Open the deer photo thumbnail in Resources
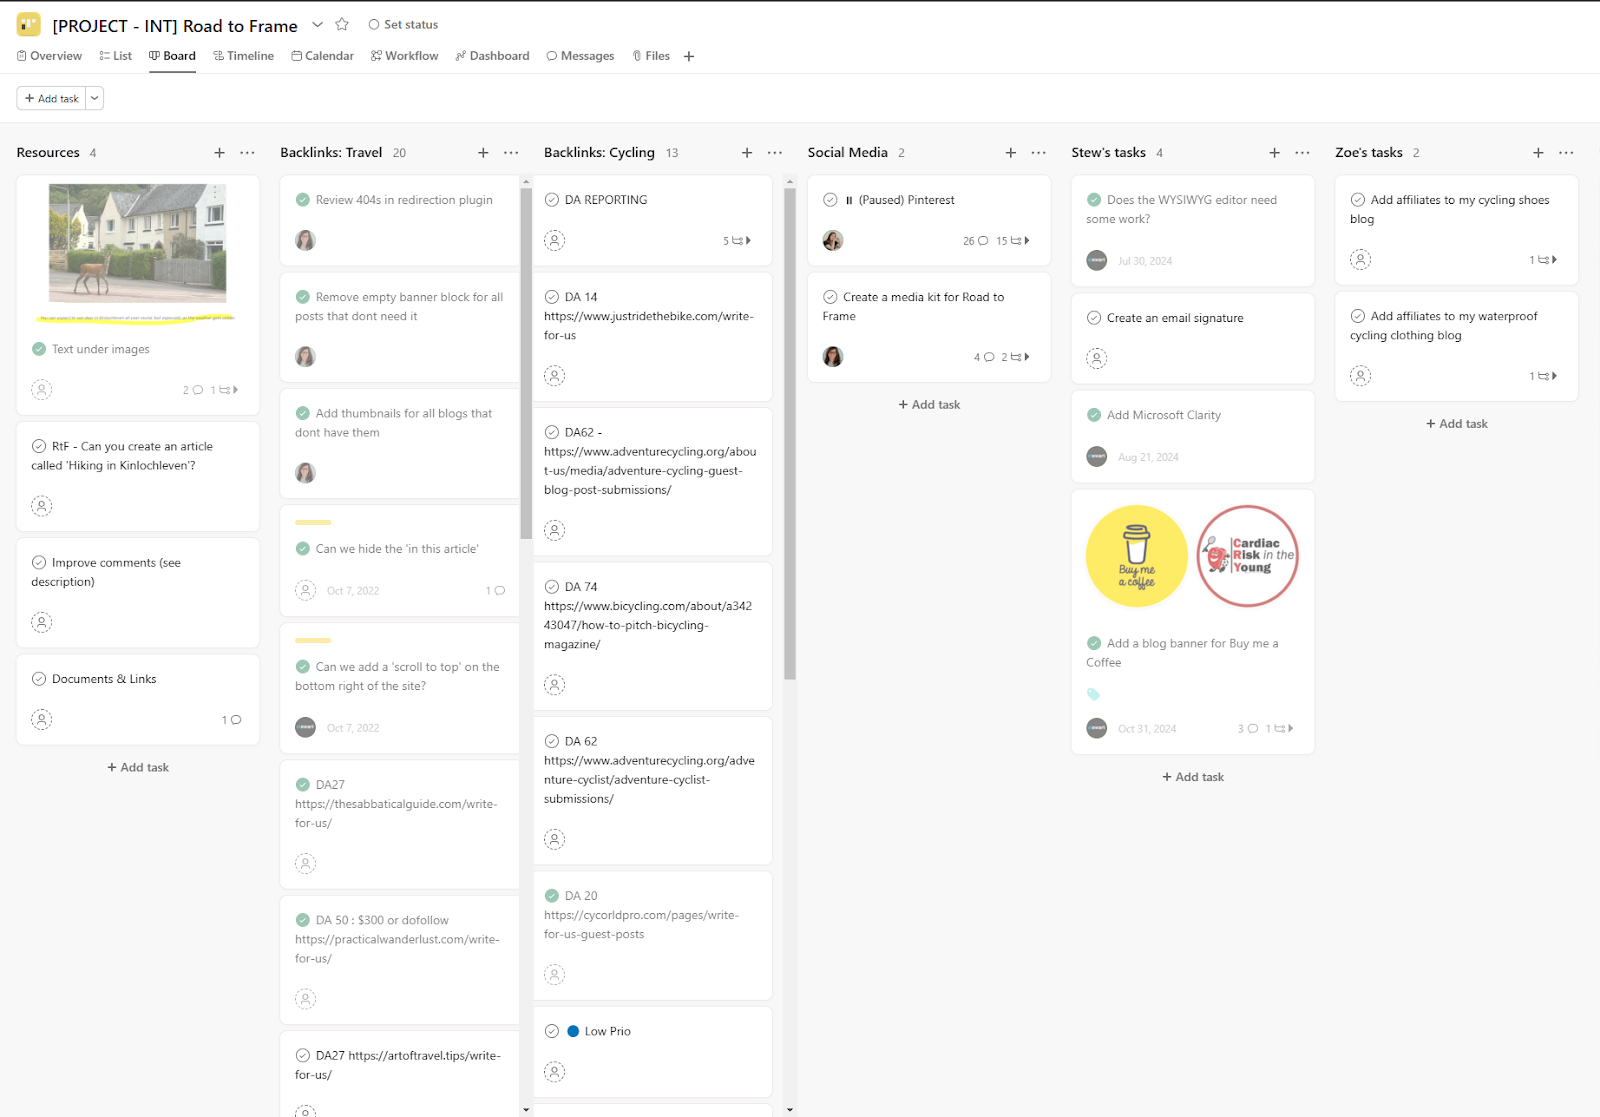This screenshot has height=1117, width=1600. tap(138, 243)
